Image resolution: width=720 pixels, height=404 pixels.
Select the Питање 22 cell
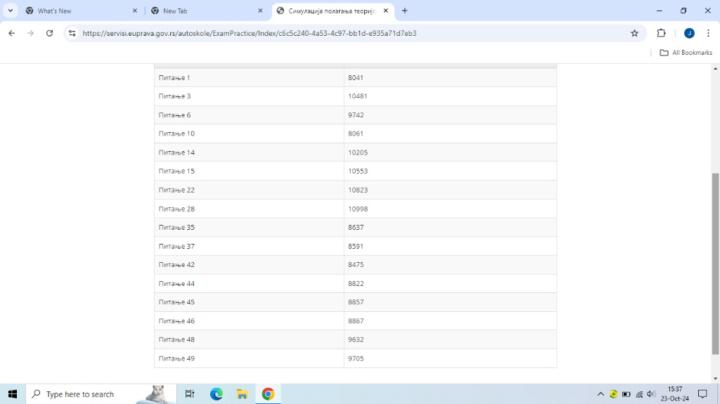[249, 190]
